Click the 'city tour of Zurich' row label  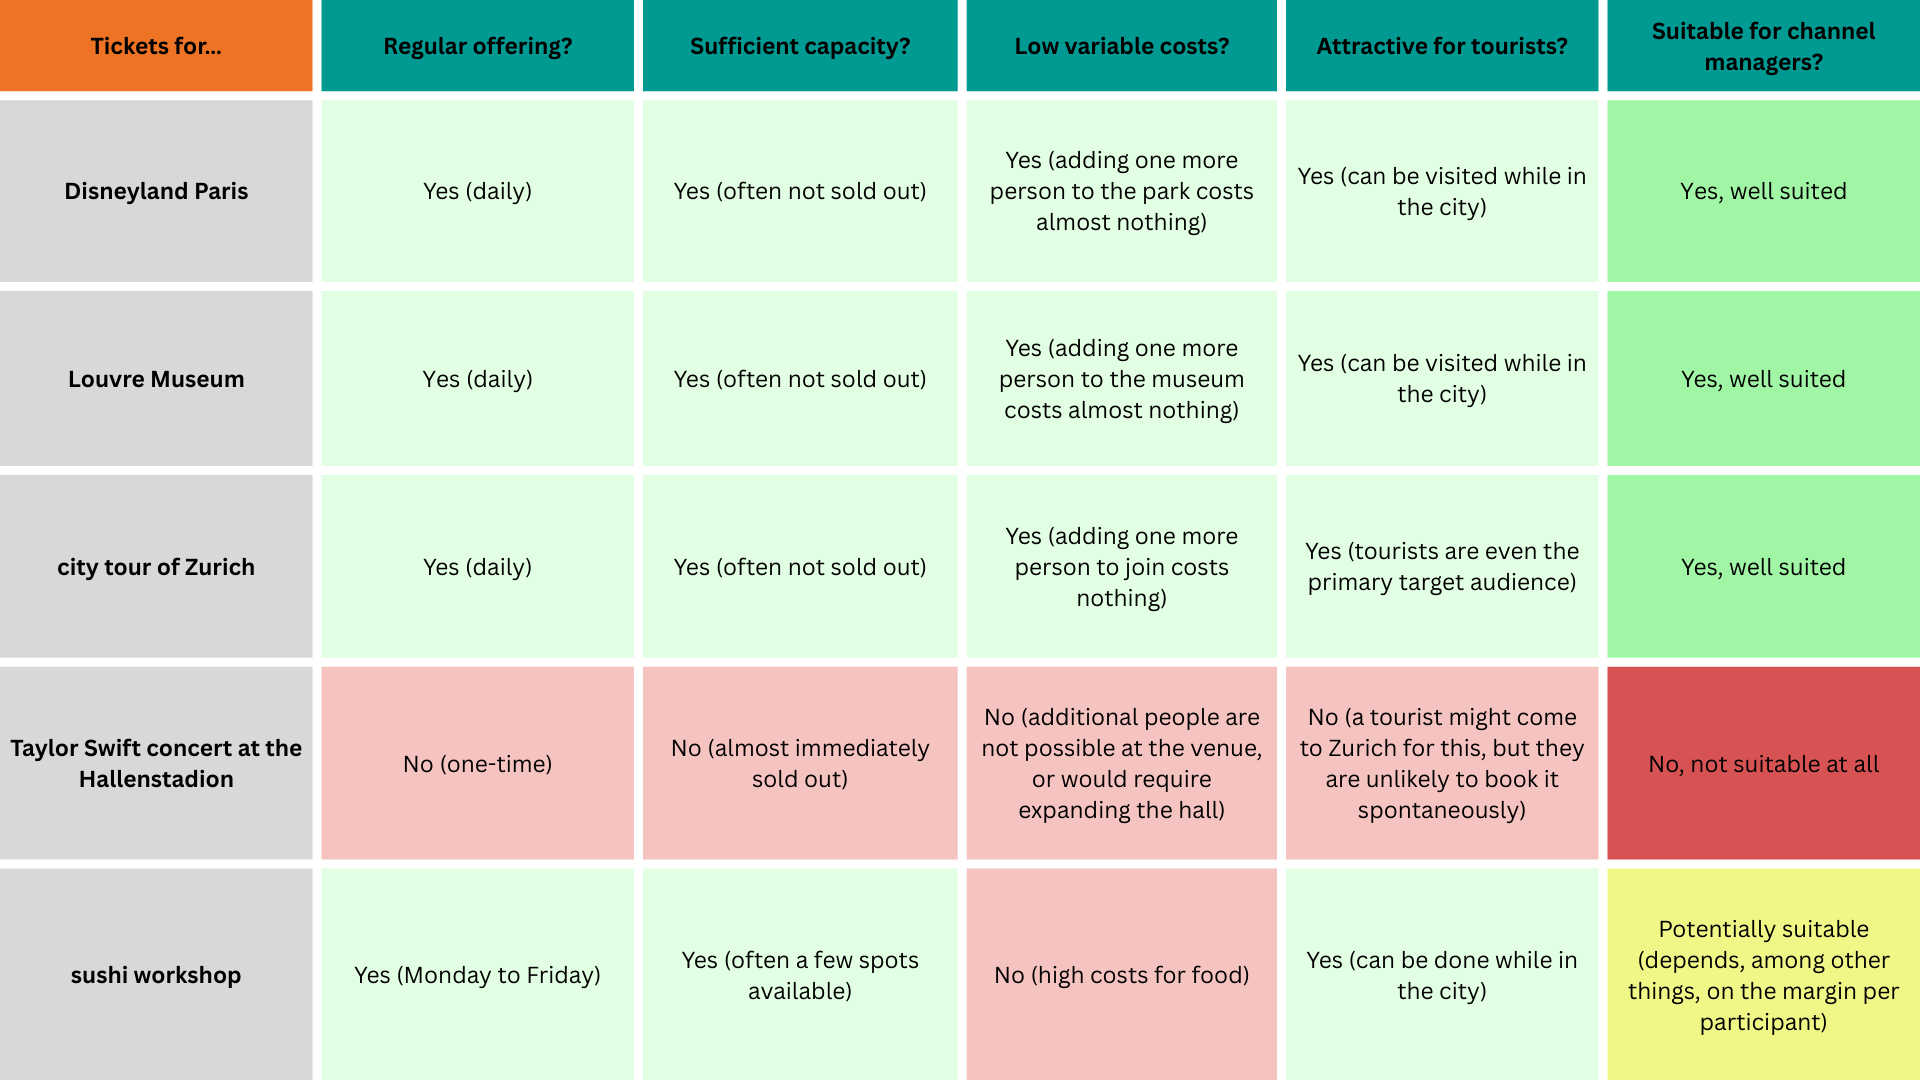click(x=156, y=567)
